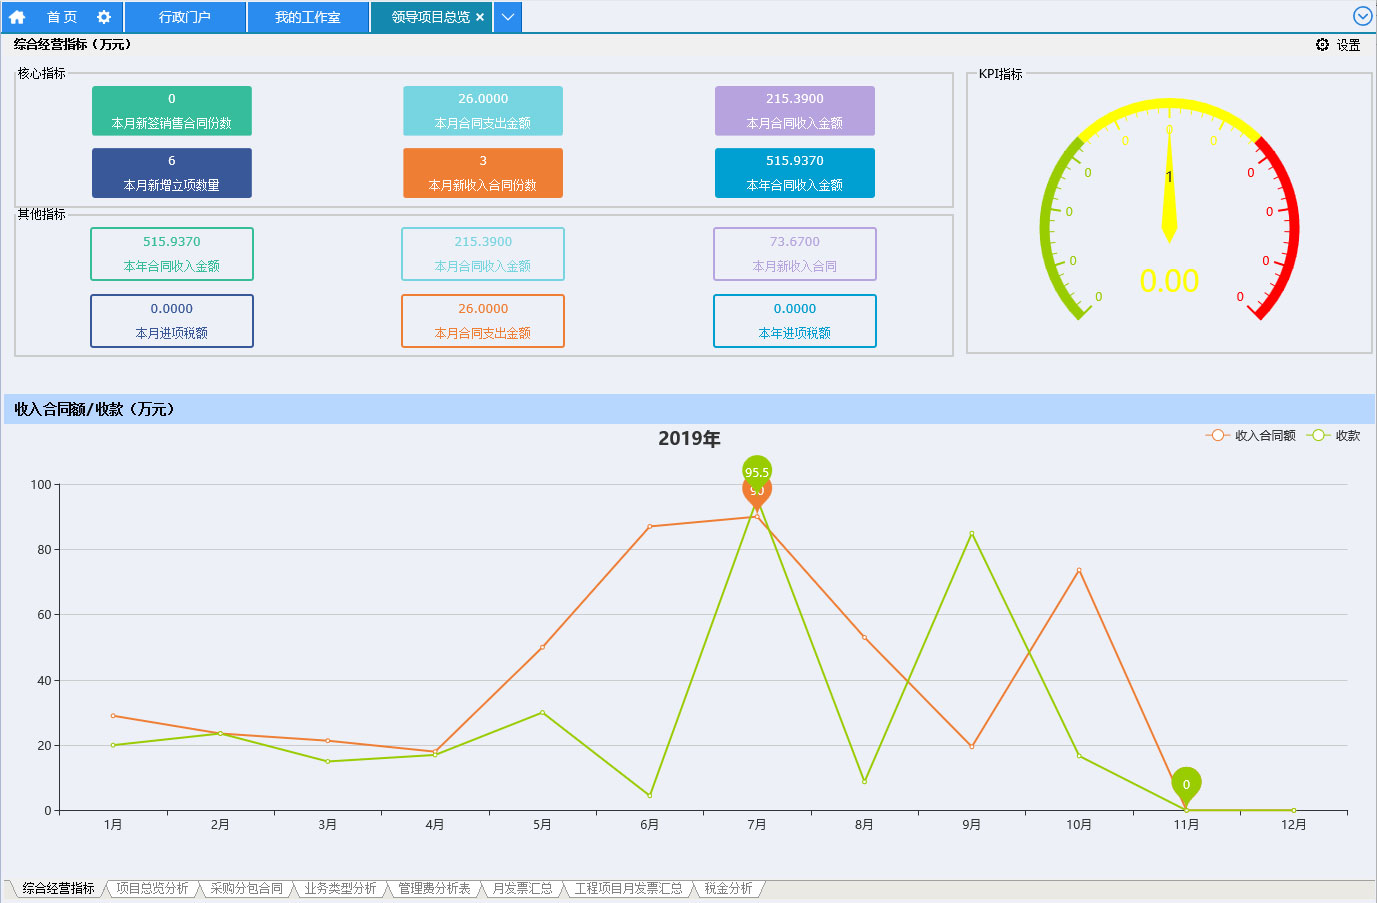This screenshot has width=1377, height=903.
Task: Open the 项目总览分析 bottom tab
Action: 152,888
